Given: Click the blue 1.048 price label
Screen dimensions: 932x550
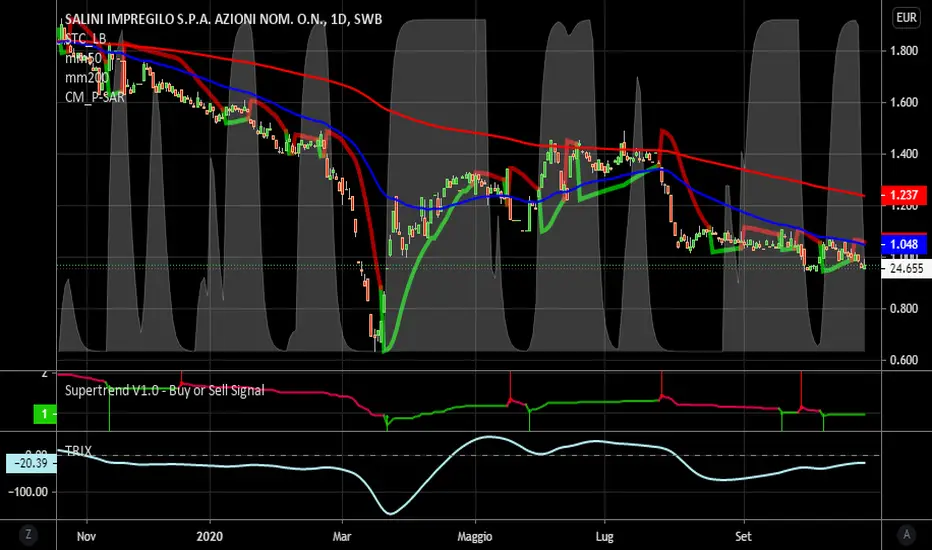Looking at the screenshot, I should tap(903, 244).
